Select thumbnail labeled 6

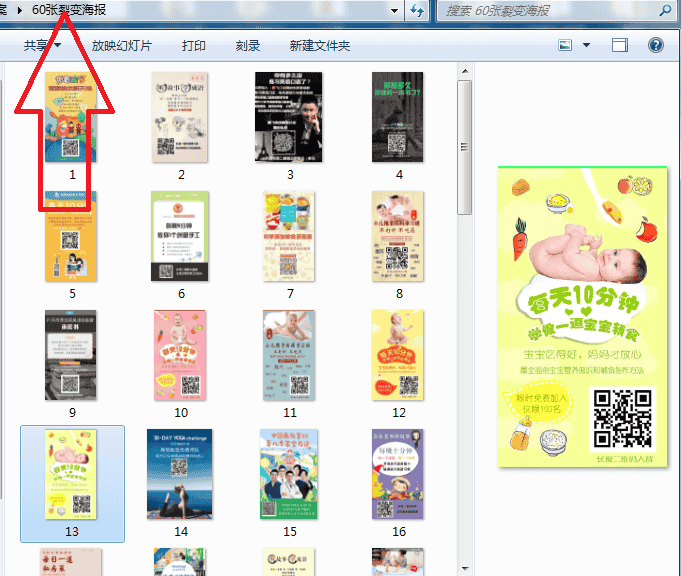pyautogui.click(x=181, y=236)
